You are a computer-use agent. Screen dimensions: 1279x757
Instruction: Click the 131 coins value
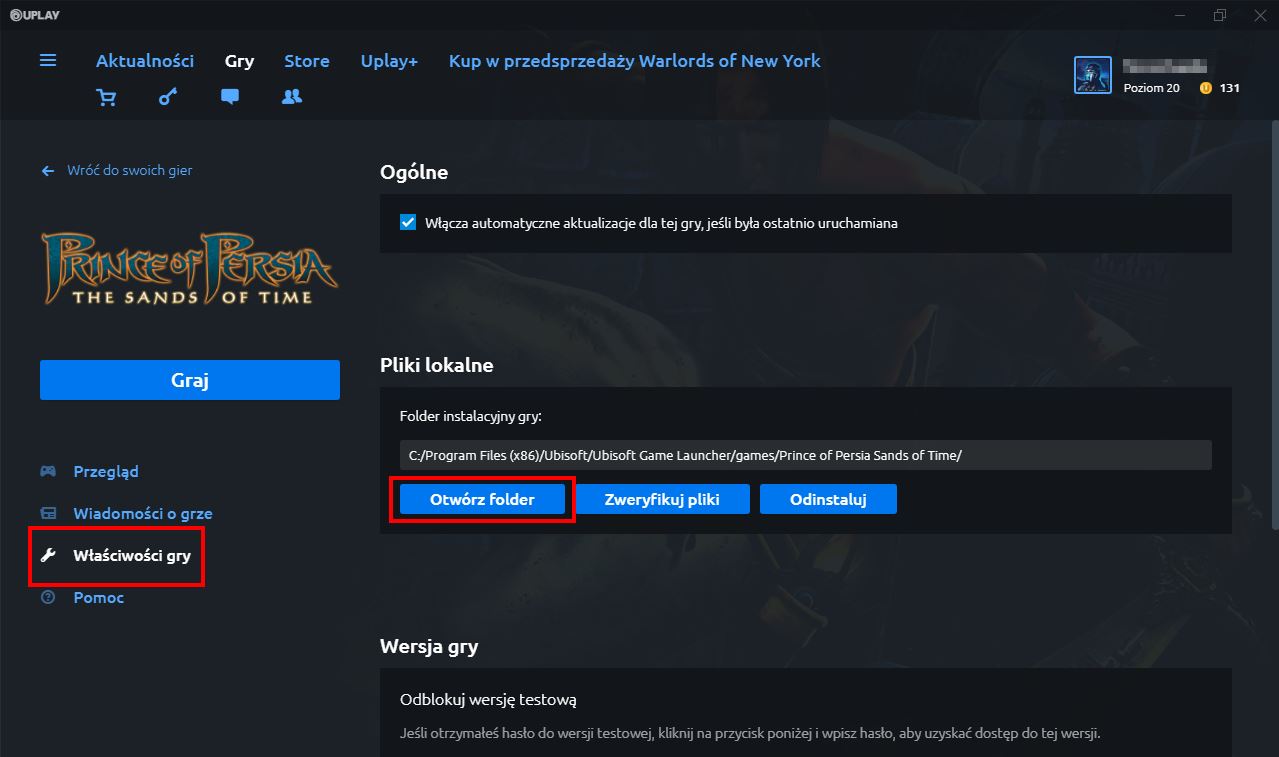[1230, 88]
